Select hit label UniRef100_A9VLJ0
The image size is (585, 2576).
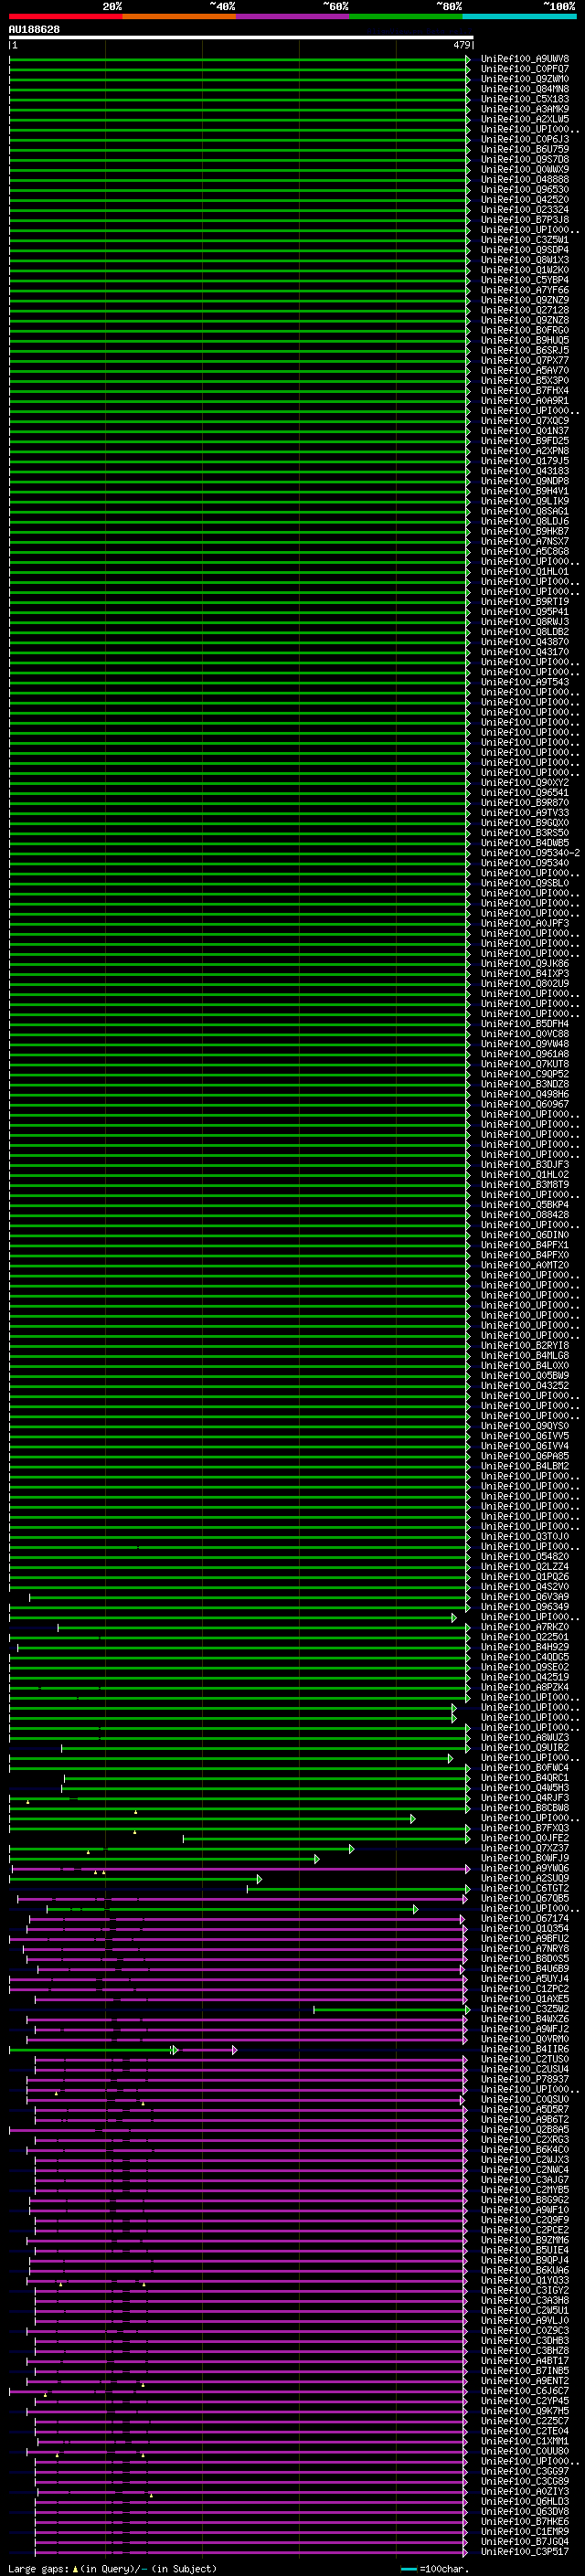(525, 2321)
